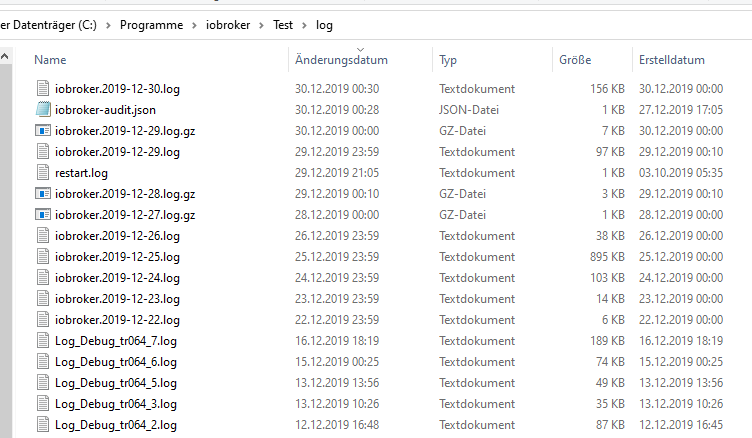Select file name iobroker.2019-12-26.log
Viewport: 752px width, 438px height.
tap(118, 236)
